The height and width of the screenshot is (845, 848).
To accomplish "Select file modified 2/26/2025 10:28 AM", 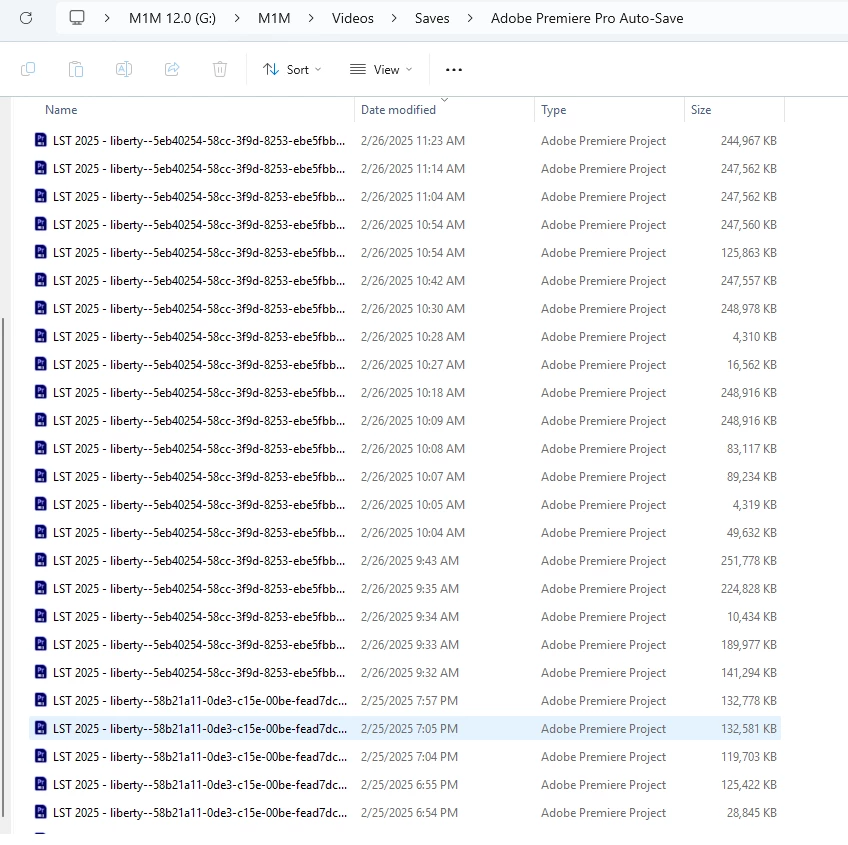I will [x=405, y=336].
